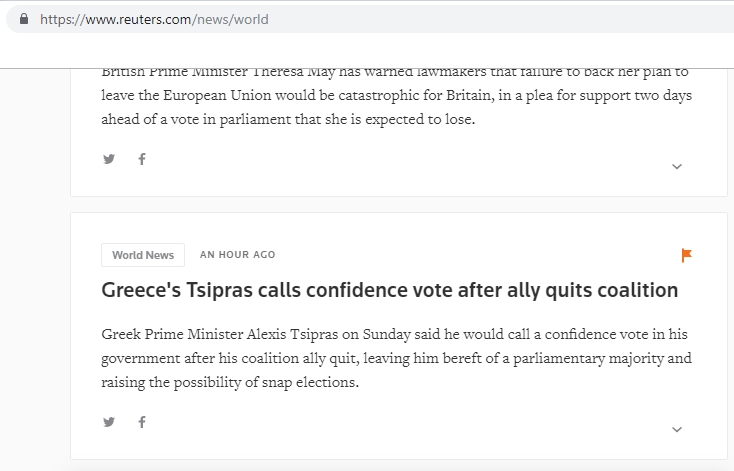Share Theresa May article on Twitter

pos(109,159)
